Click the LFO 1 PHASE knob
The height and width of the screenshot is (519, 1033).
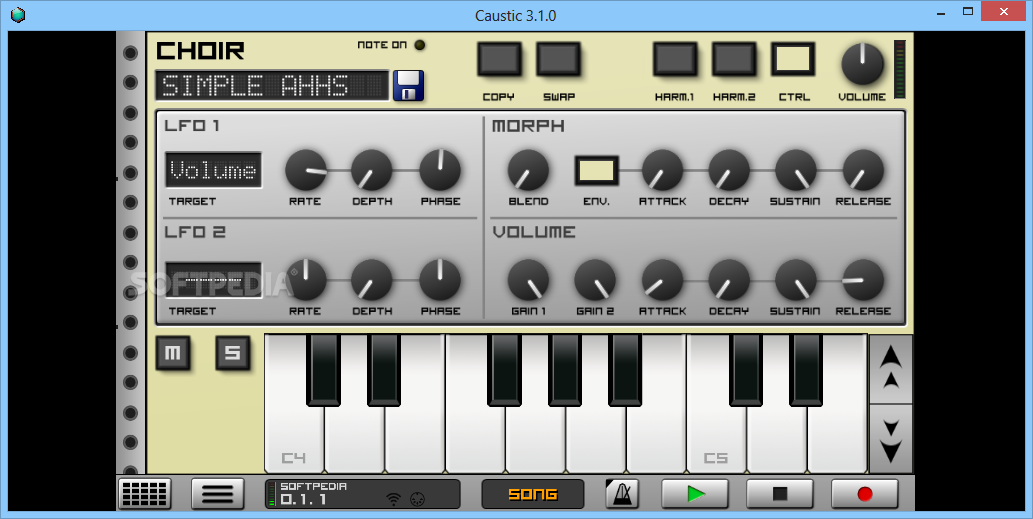[440, 170]
